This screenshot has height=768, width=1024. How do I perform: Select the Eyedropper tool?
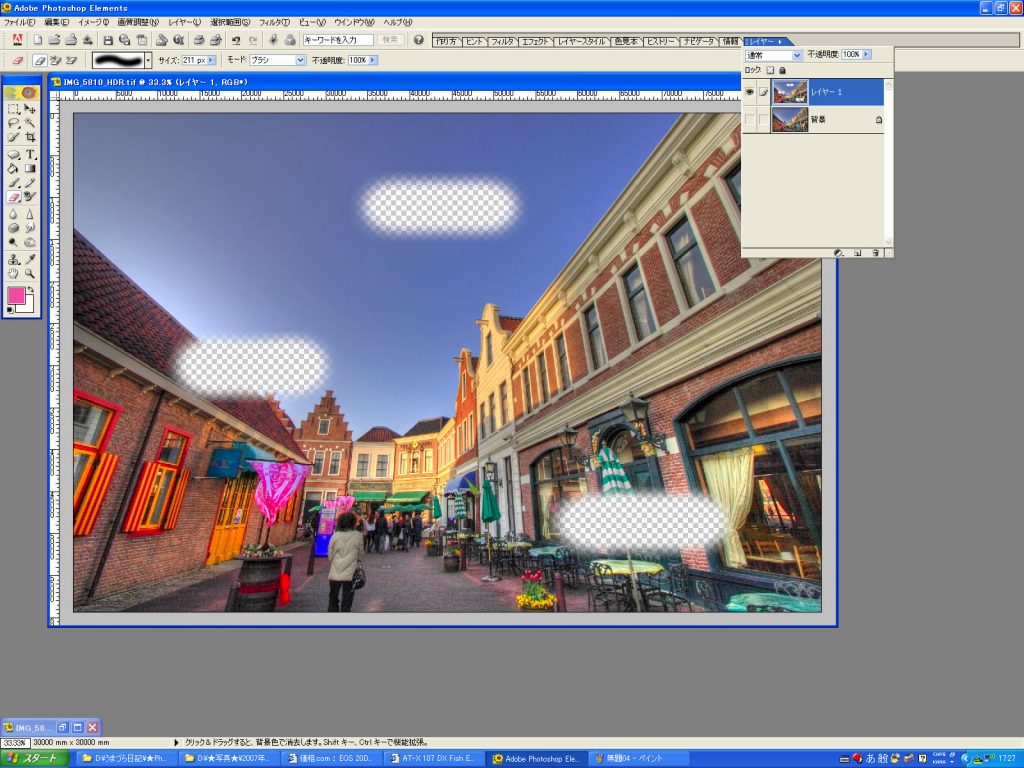tap(30, 260)
